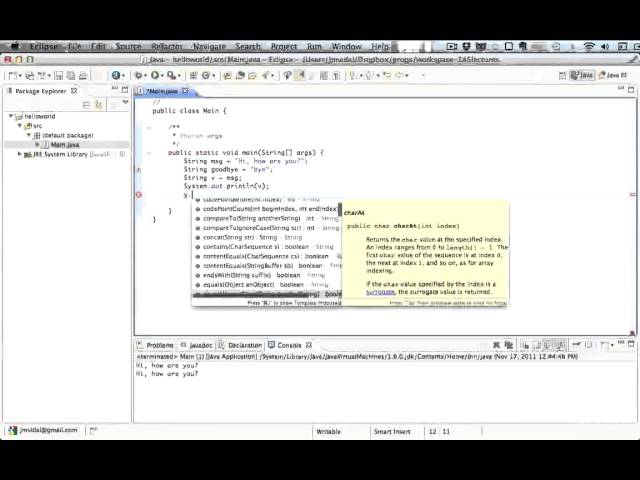Select Main.java in Package Explorer
Screen dimensions: 640x480
click(64, 144)
